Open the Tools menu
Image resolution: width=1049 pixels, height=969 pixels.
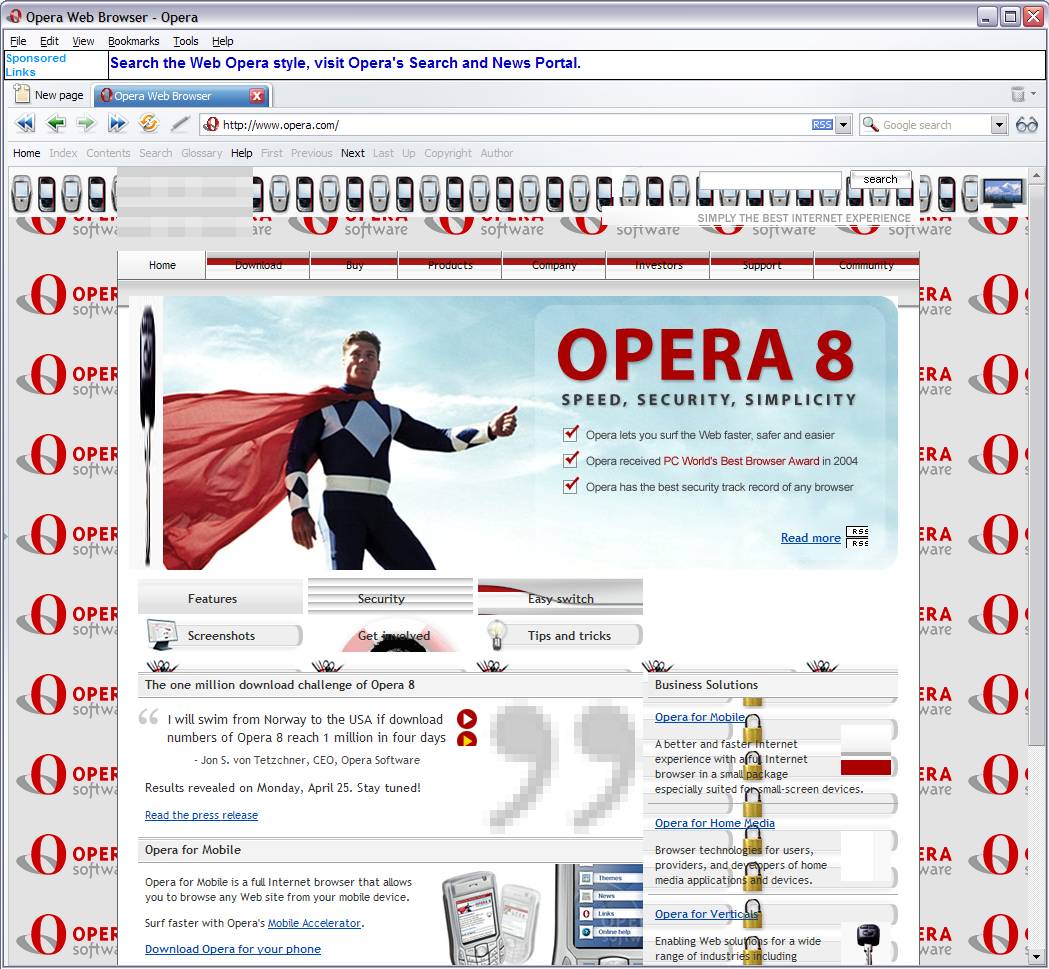pyautogui.click(x=185, y=41)
